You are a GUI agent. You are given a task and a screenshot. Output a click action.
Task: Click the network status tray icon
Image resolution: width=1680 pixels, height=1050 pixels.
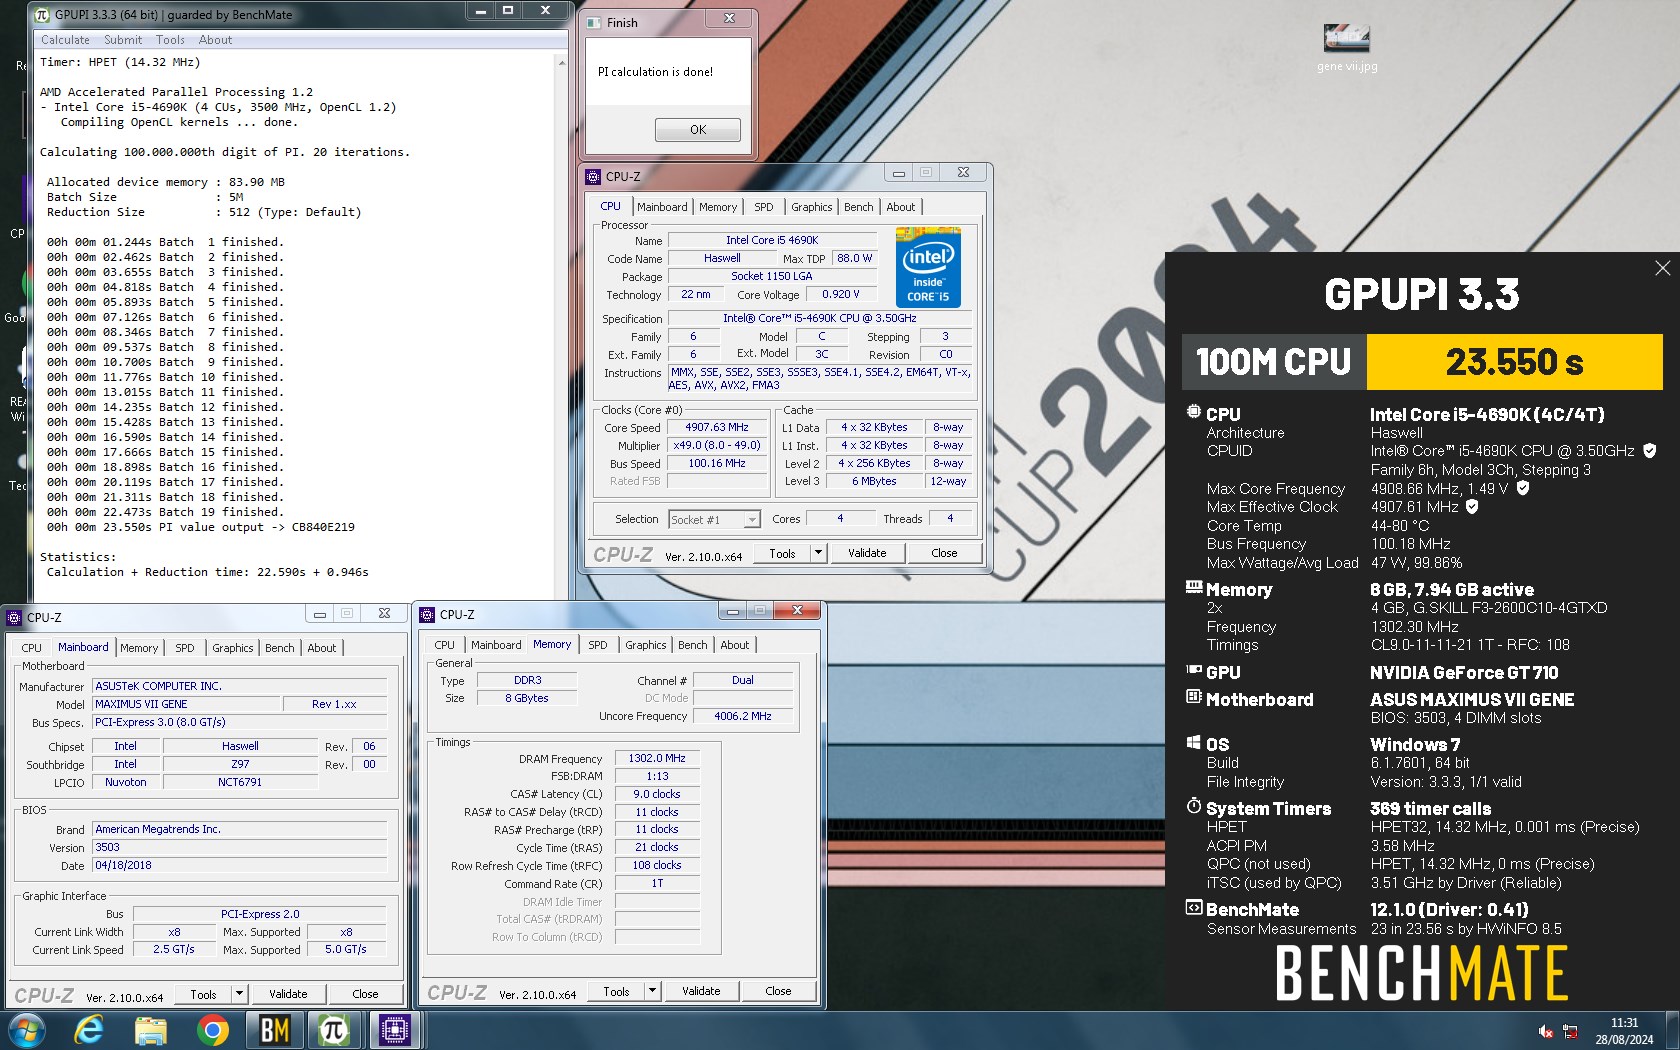1571,1031
